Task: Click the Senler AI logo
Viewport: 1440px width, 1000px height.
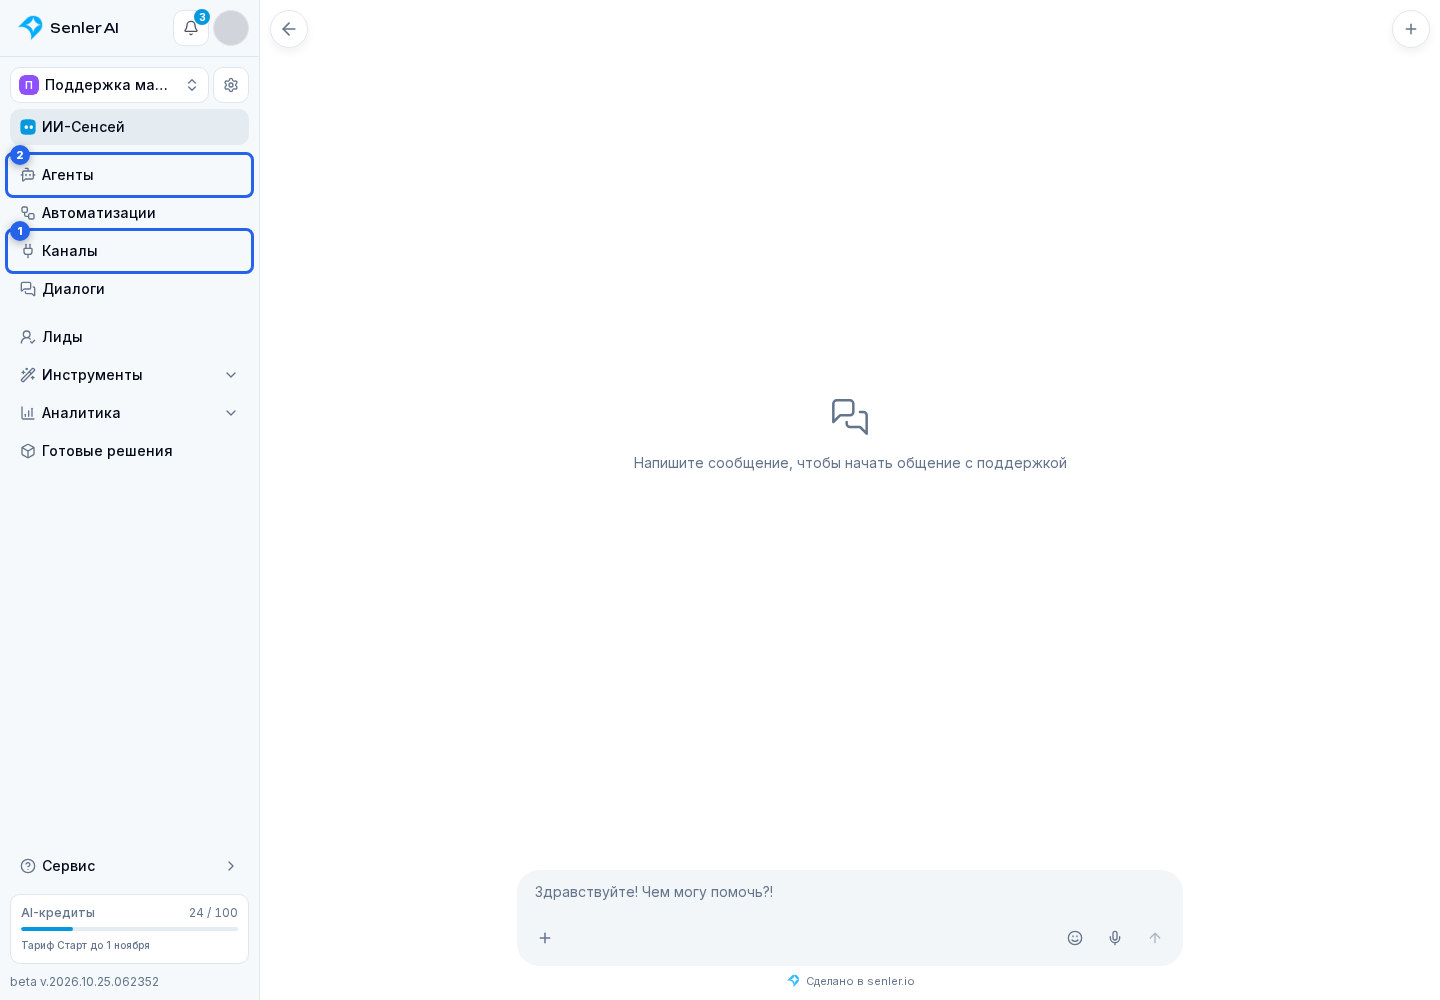Action: coord(69,28)
